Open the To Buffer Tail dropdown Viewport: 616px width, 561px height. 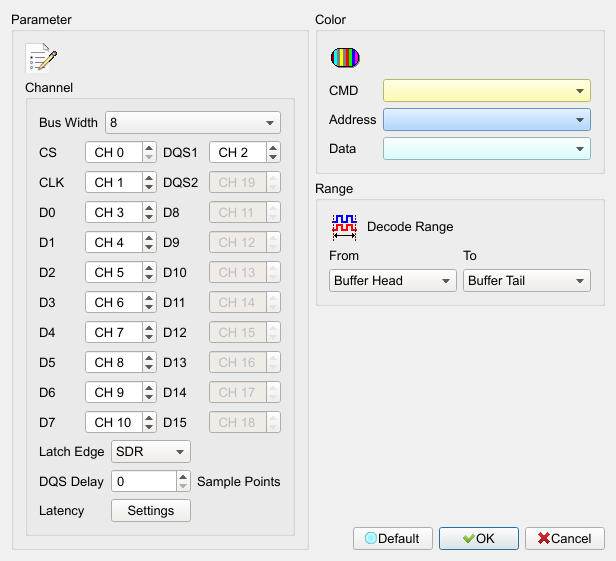(x=527, y=280)
